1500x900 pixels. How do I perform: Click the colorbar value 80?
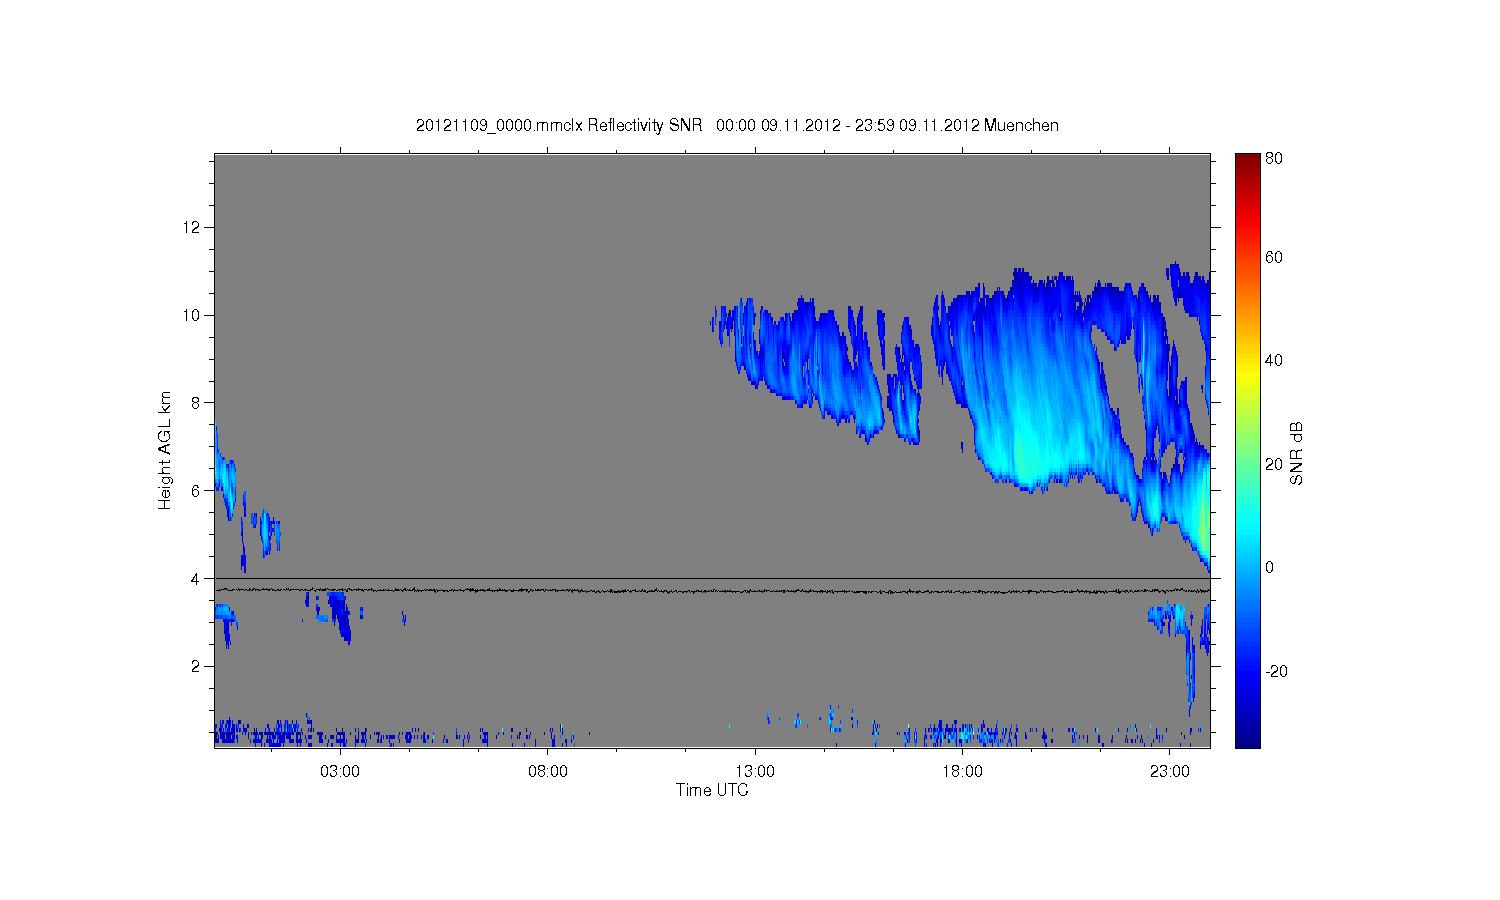pyautogui.click(x=1274, y=158)
